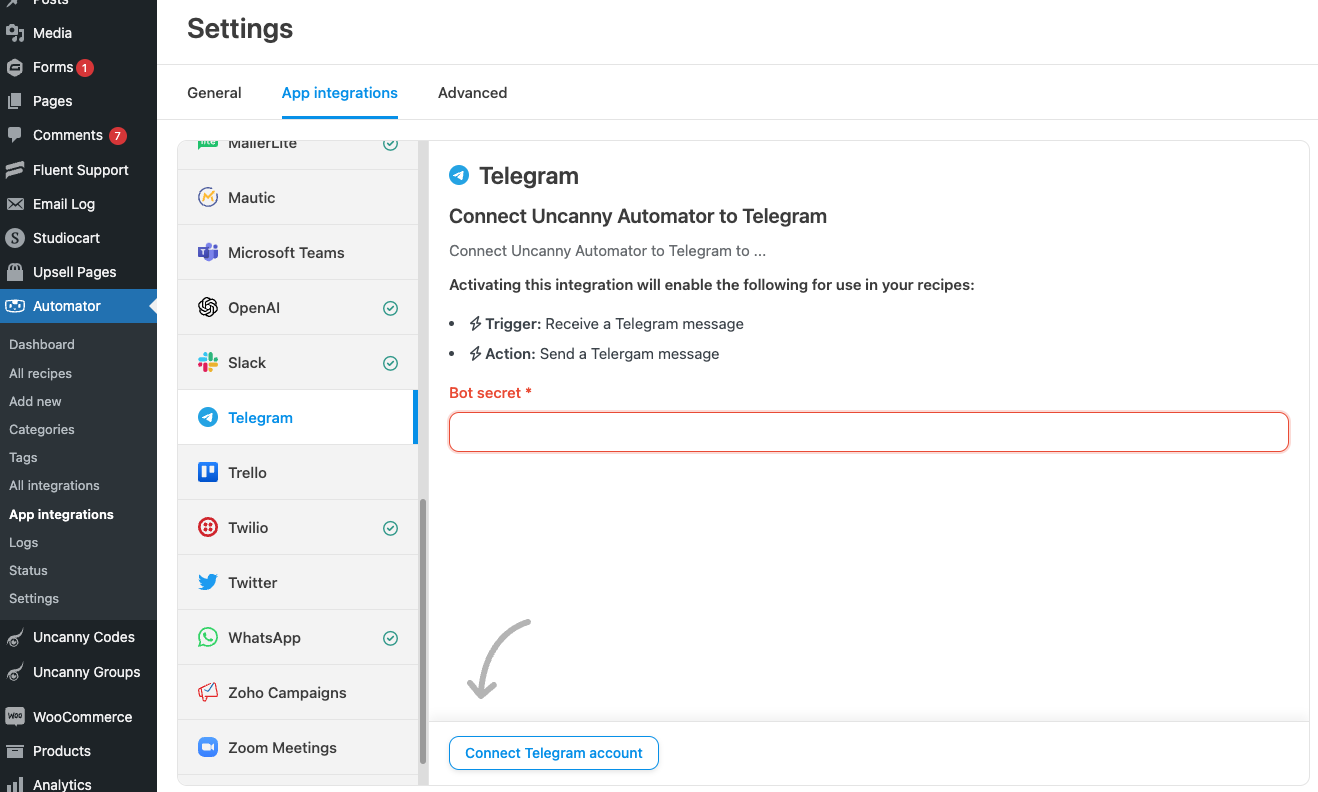Open the Advanced settings tab
This screenshot has width=1318, height=792.
coord(472,93)
